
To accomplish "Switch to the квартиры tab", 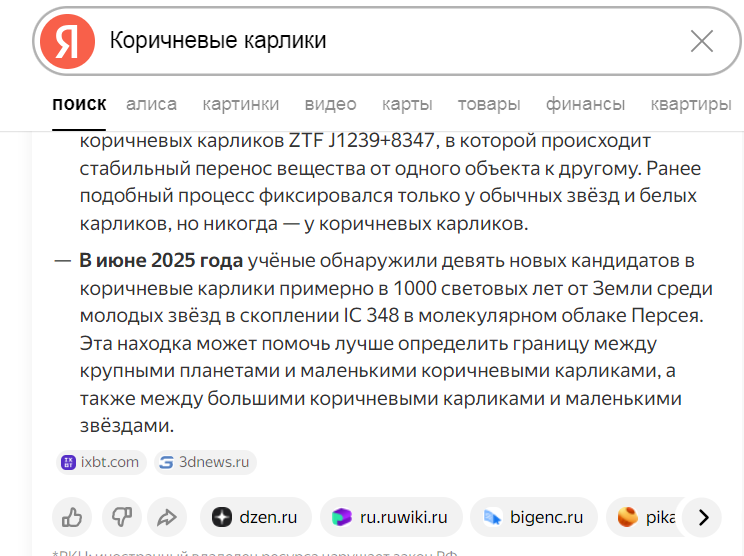I will (x=691, y=104).
